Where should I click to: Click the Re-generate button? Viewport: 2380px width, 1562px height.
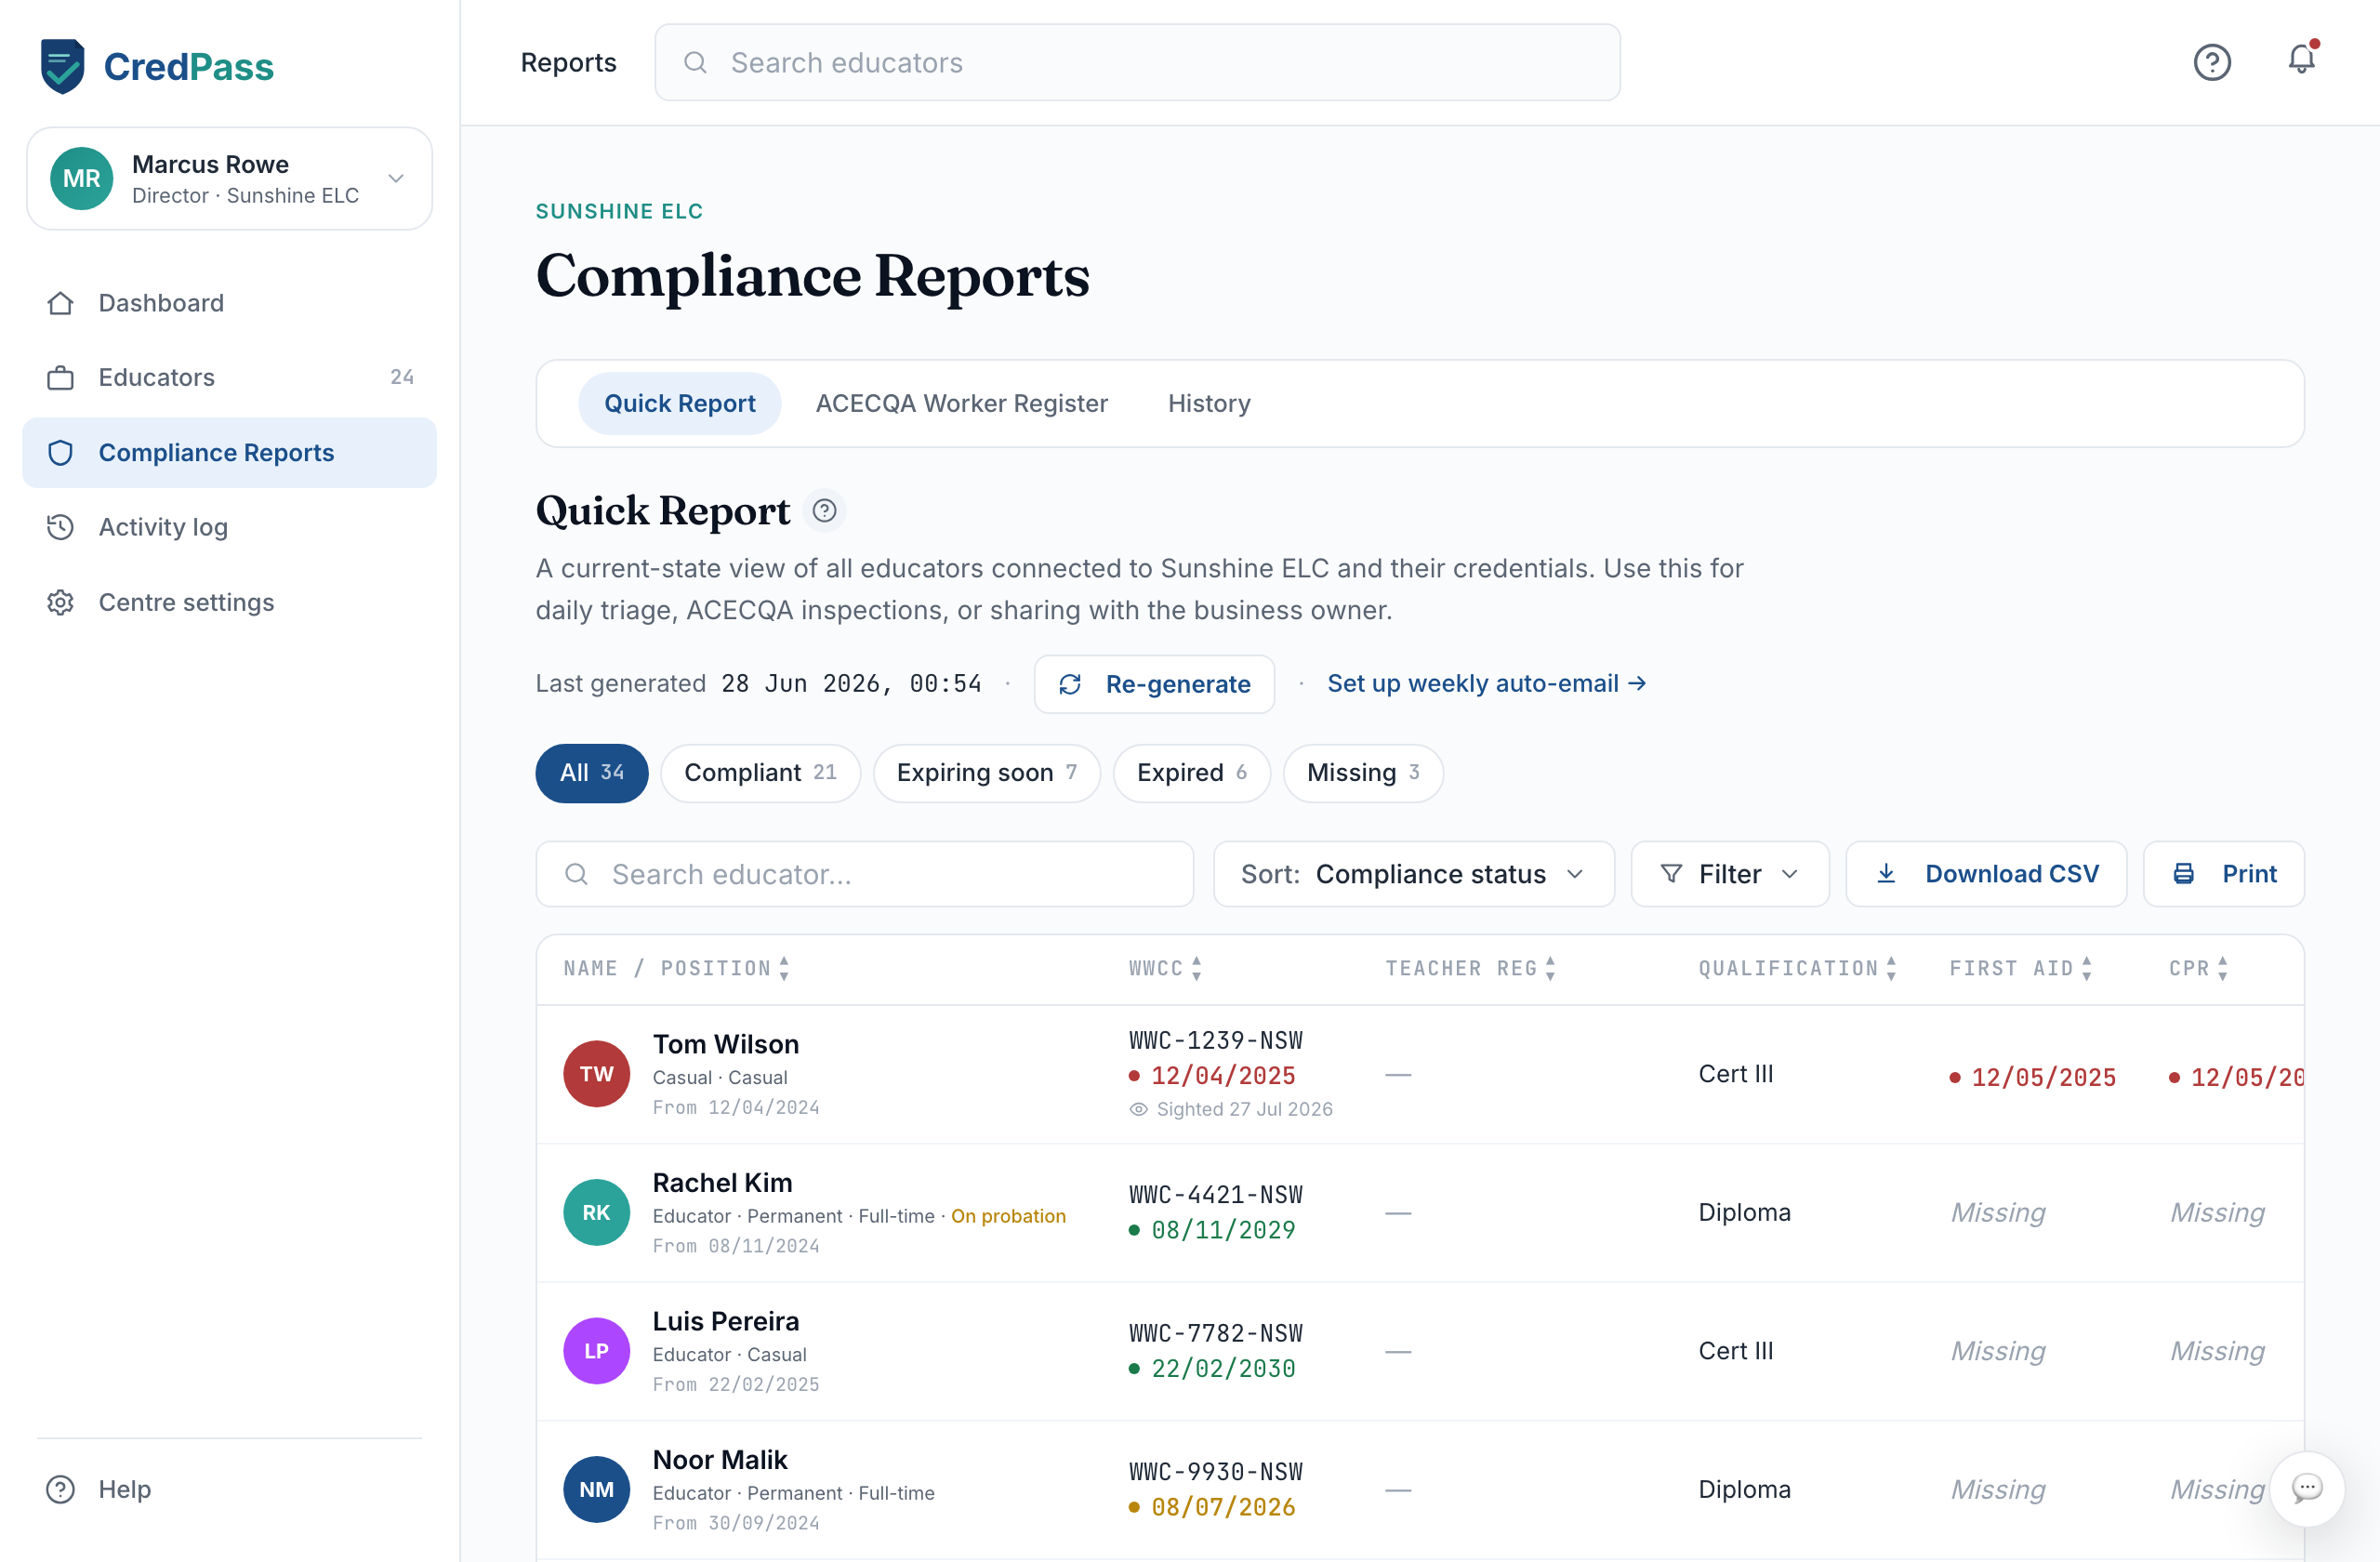click(1154, 684)
